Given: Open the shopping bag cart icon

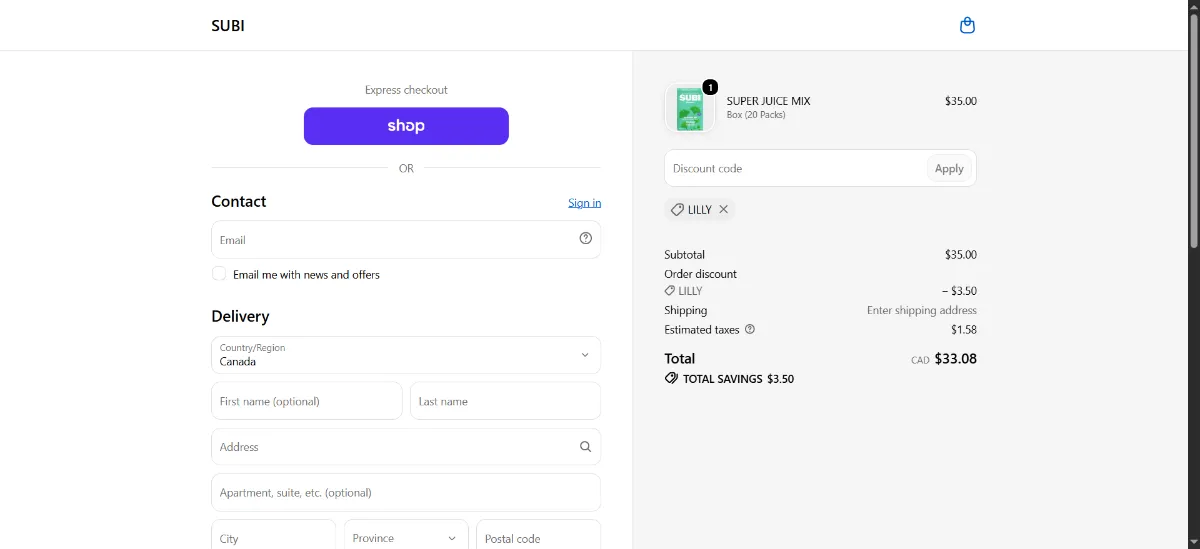Looking at the screenshot, I should pos(967,25).
